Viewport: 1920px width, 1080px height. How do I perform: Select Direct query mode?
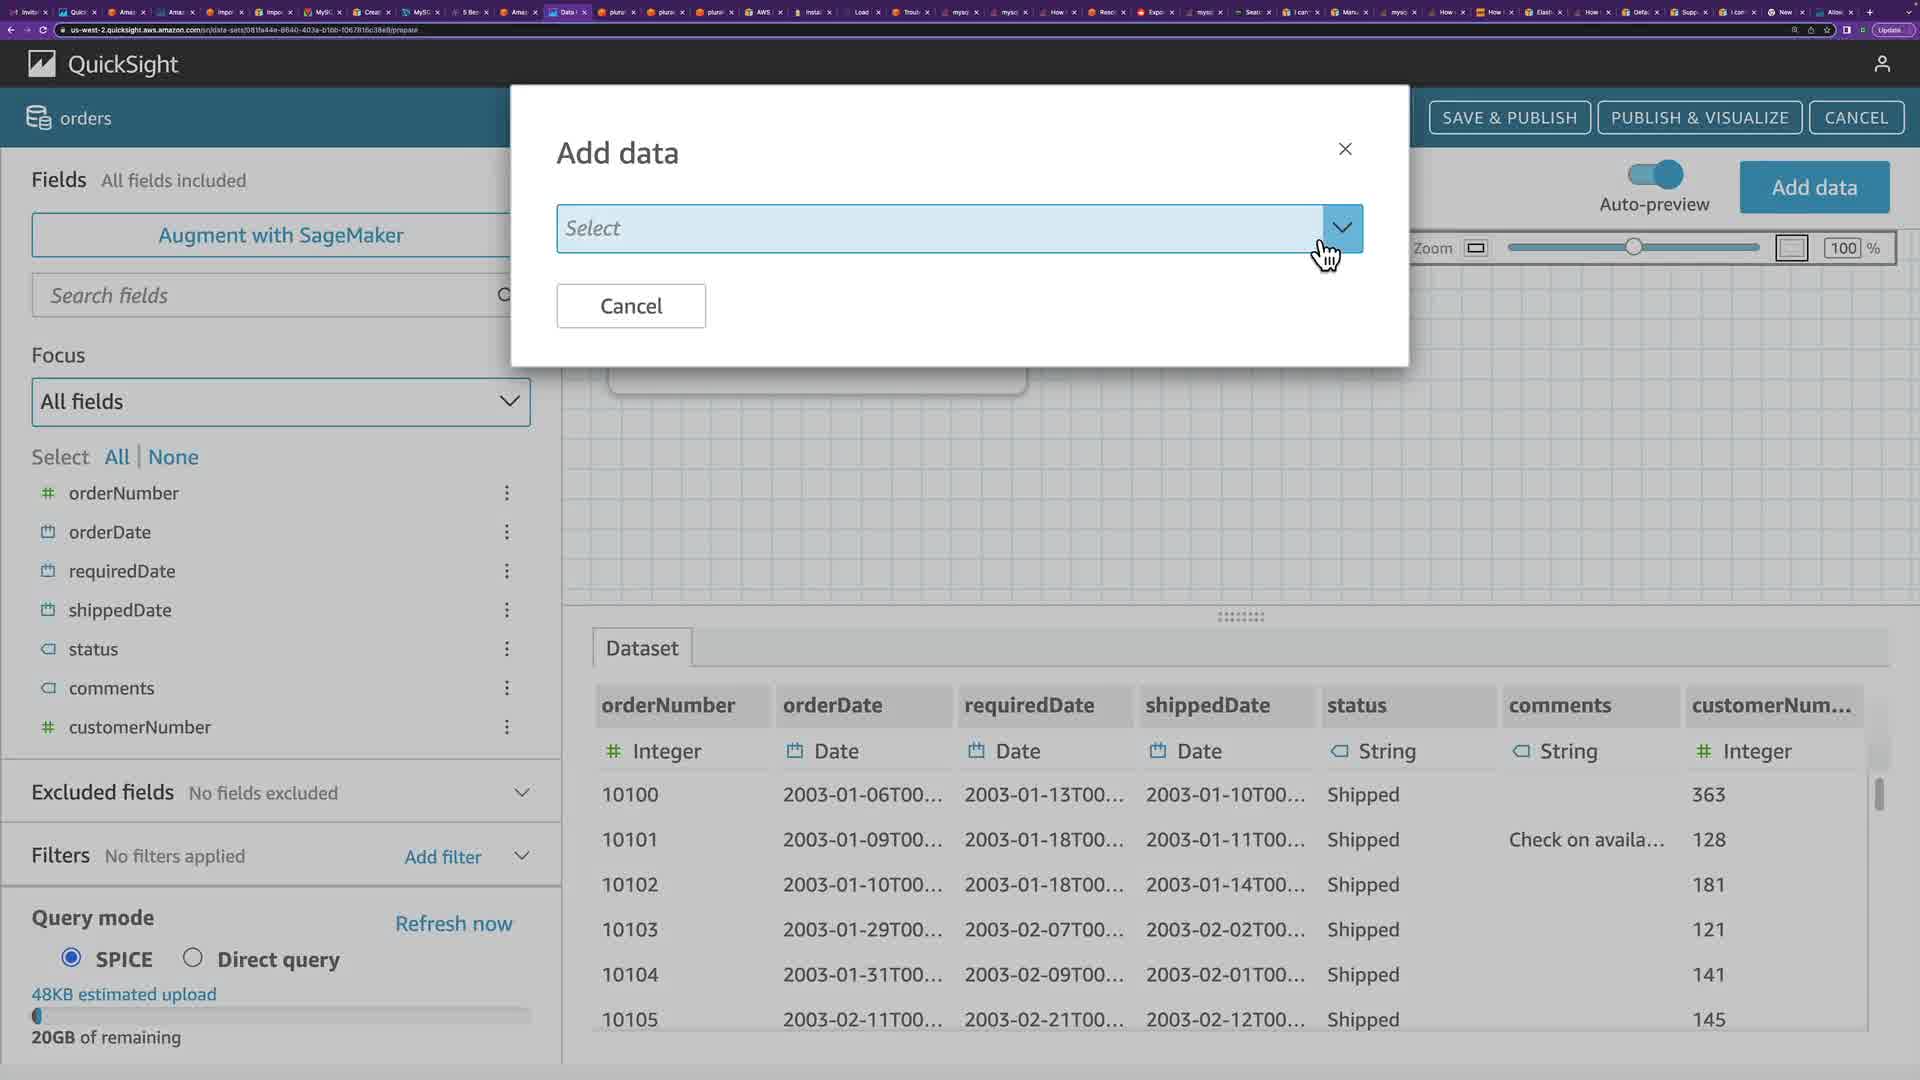193,958
